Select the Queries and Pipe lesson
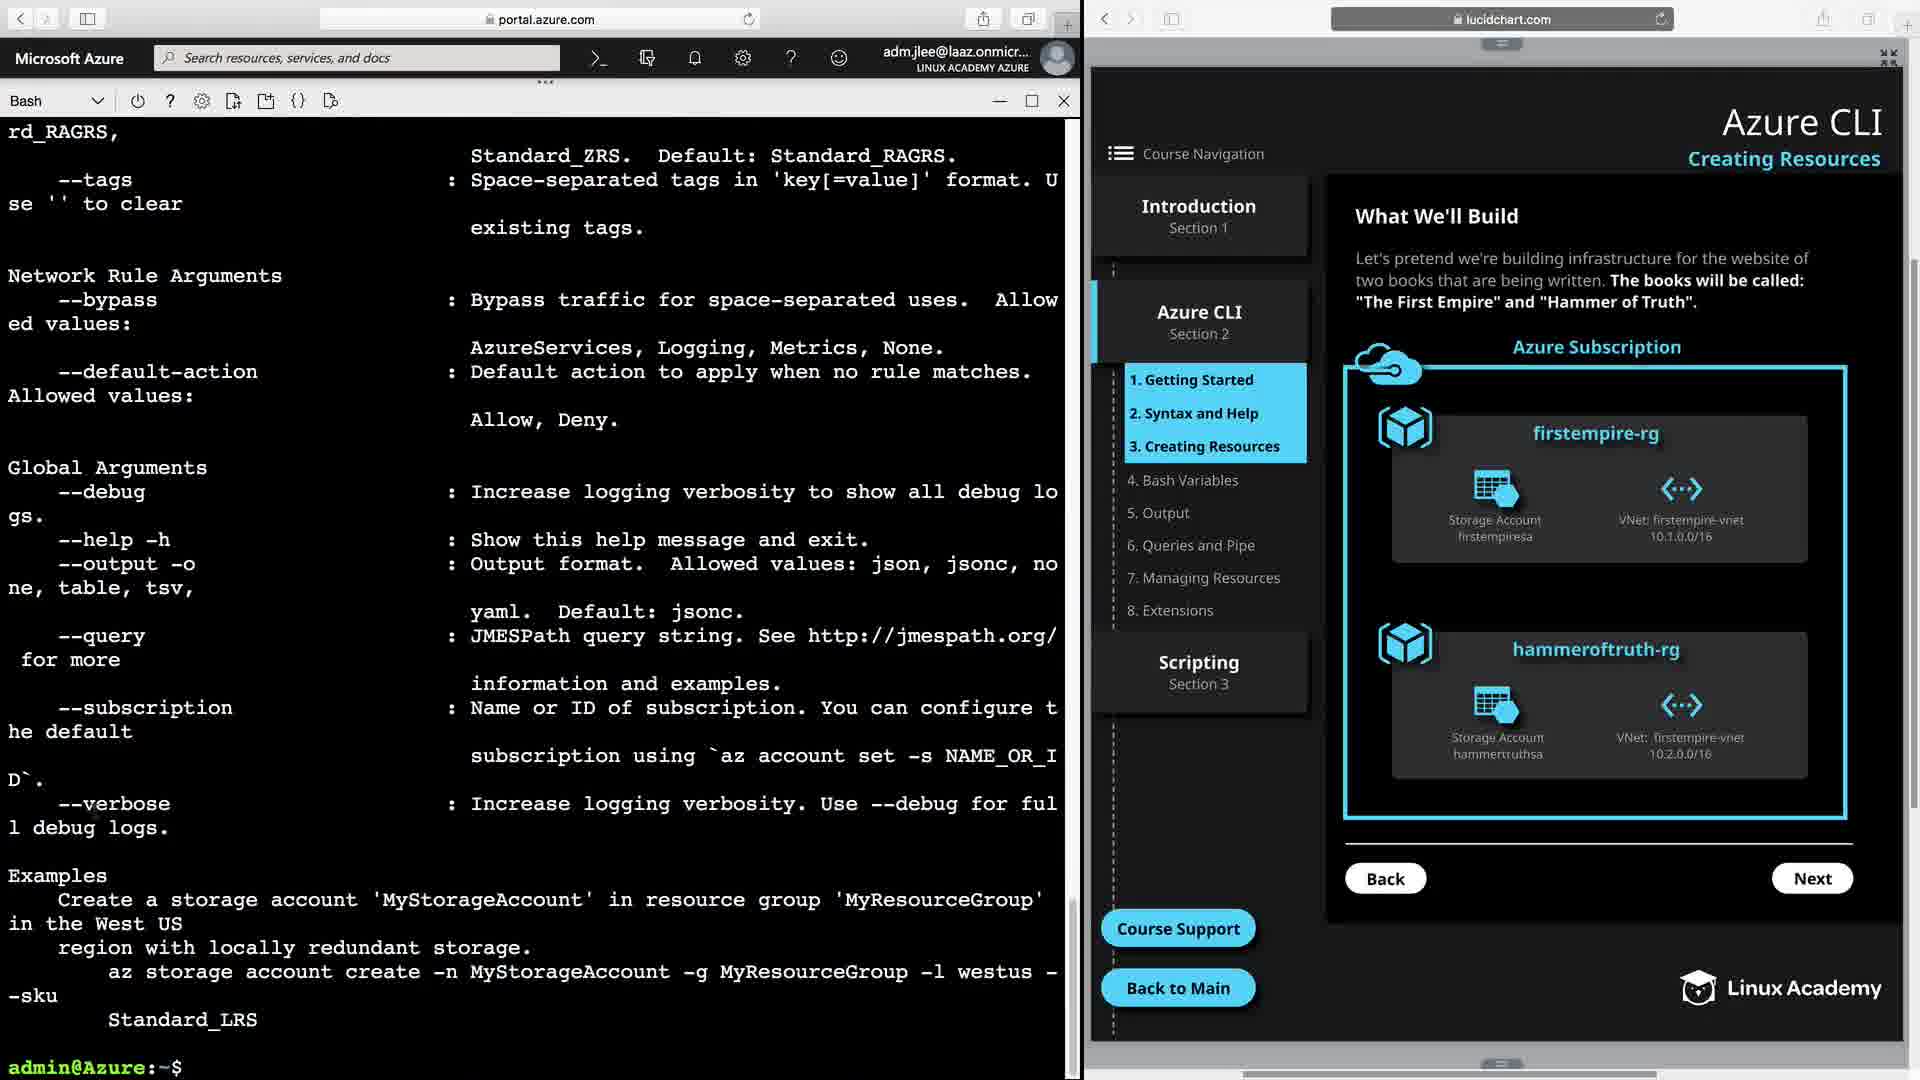Image resolution: width=1920 pixels, height=1080 pixels. 1190,545
